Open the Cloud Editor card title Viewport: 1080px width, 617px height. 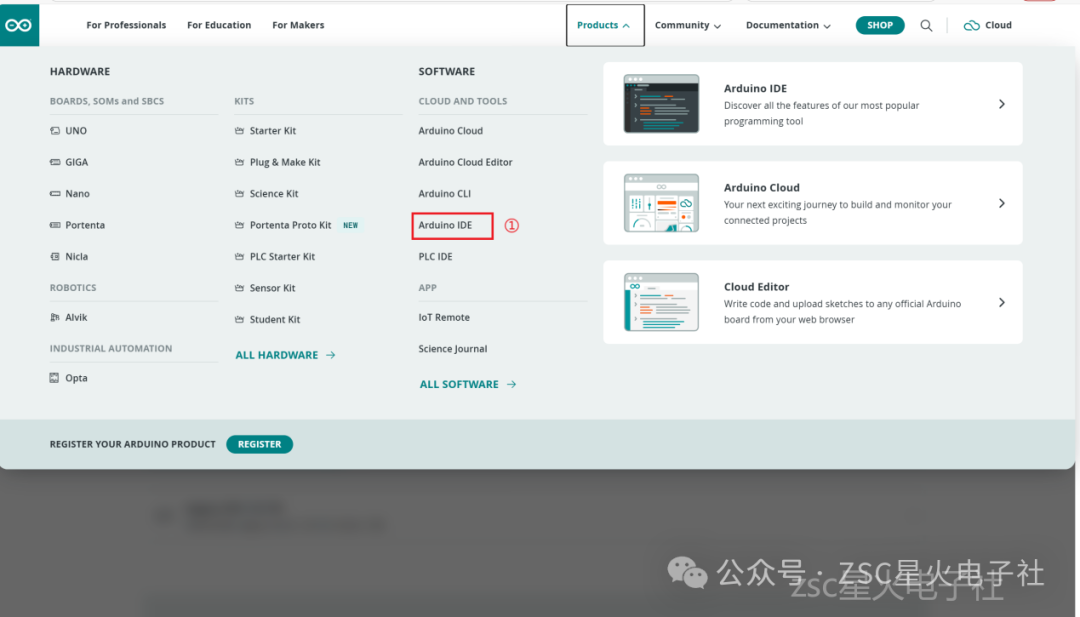point(756,286)
